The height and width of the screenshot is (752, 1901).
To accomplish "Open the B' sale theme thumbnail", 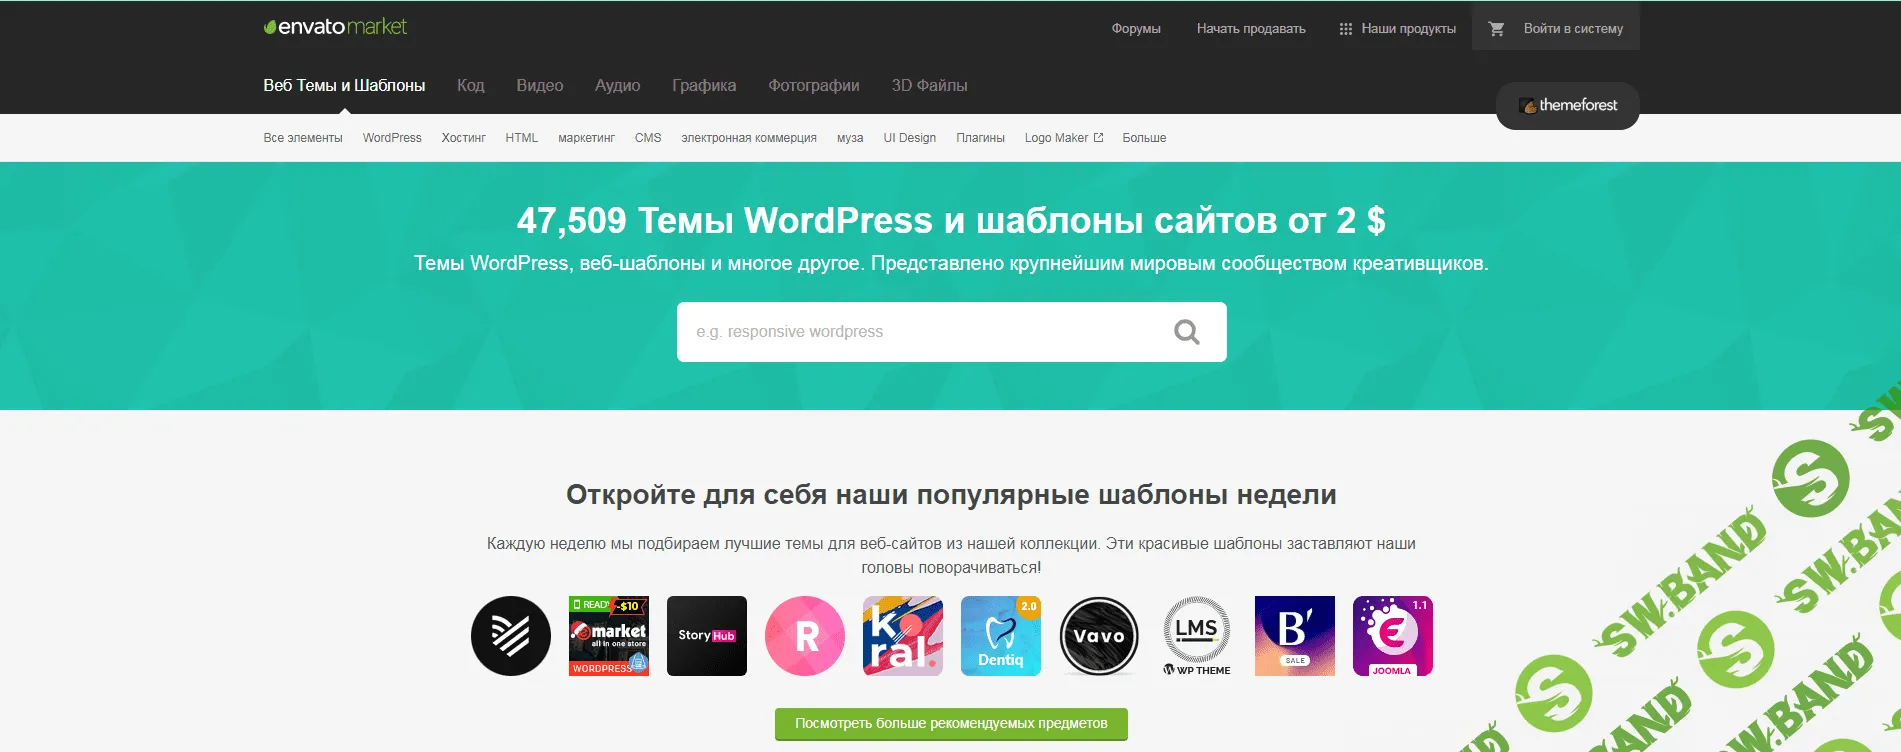I will (1295, 636).
